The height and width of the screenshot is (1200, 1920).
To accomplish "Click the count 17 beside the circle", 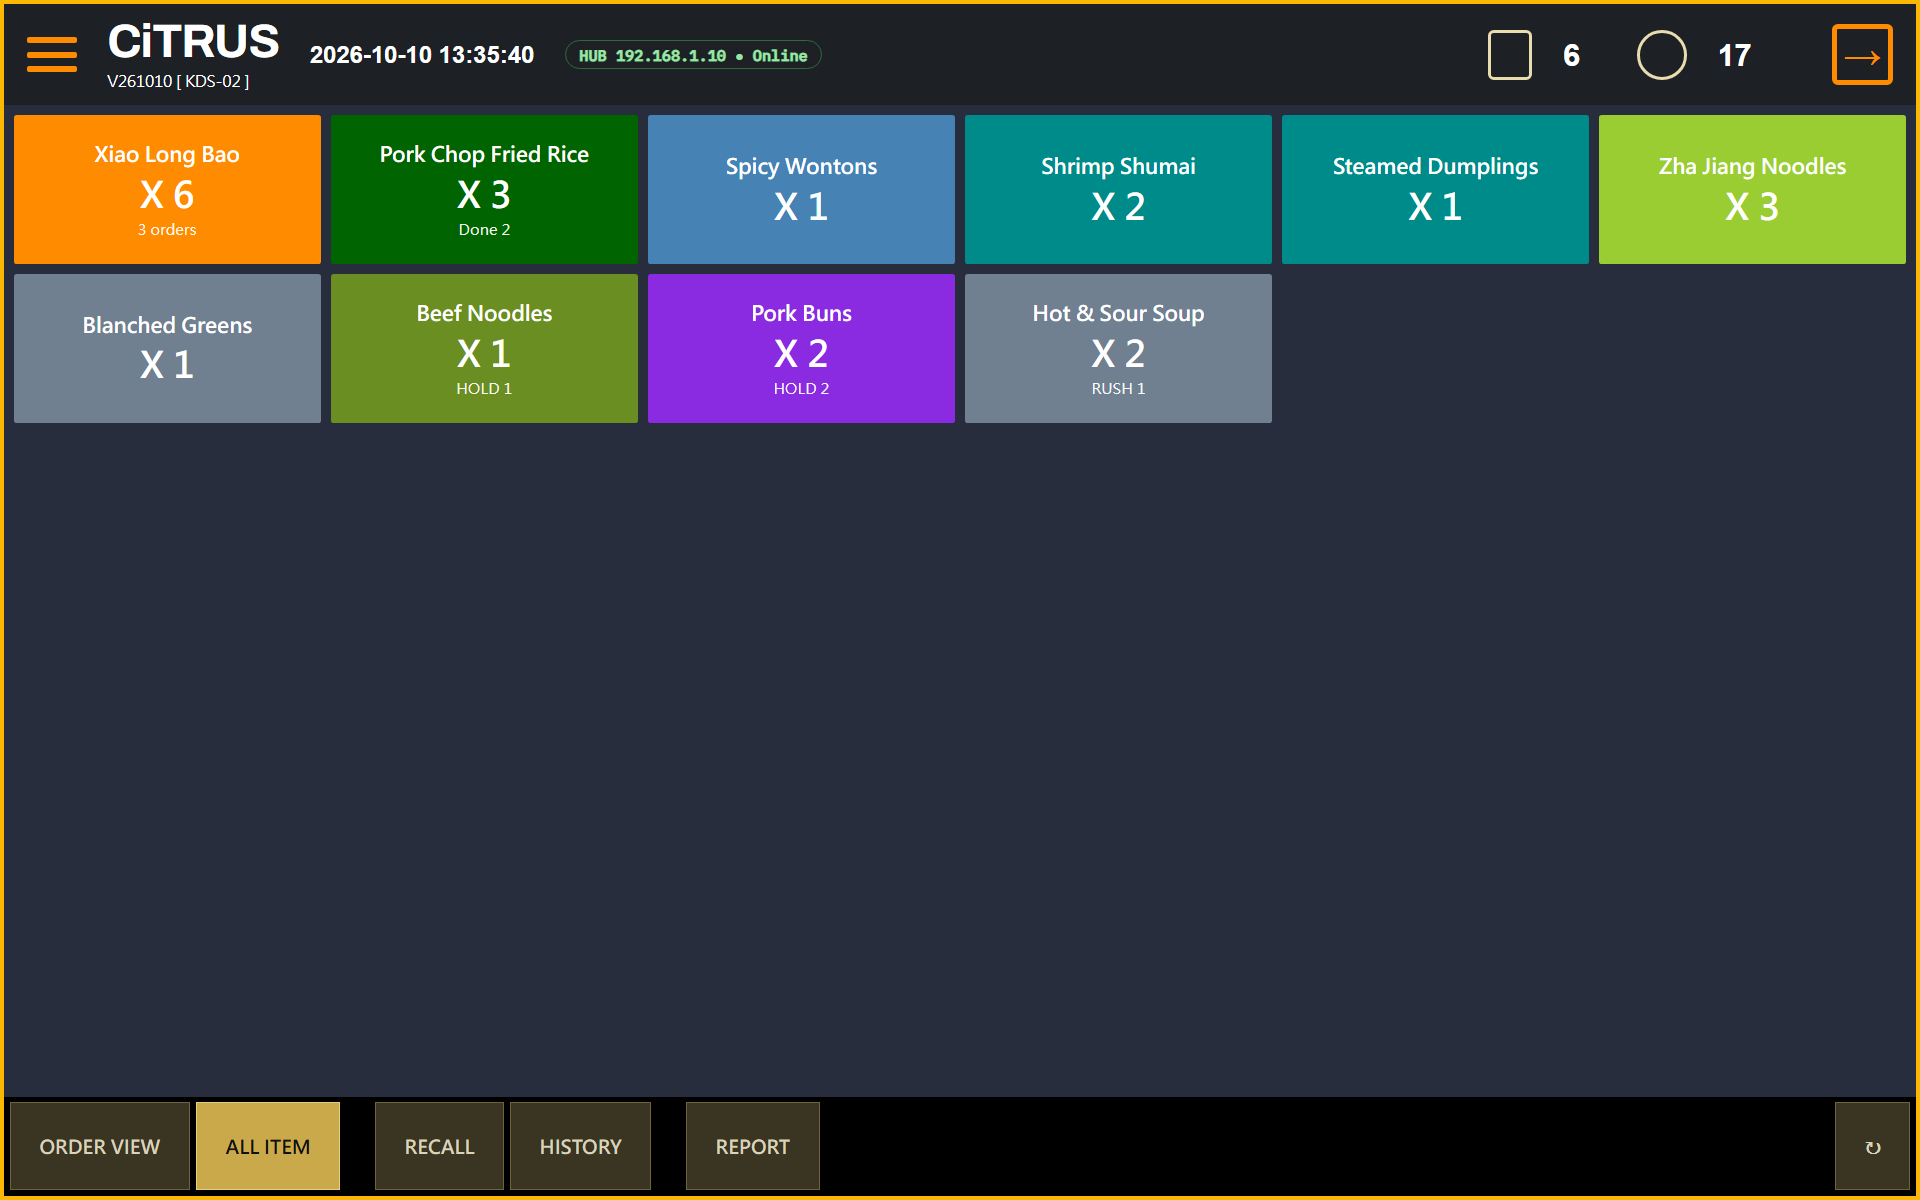I will 1734,55.
